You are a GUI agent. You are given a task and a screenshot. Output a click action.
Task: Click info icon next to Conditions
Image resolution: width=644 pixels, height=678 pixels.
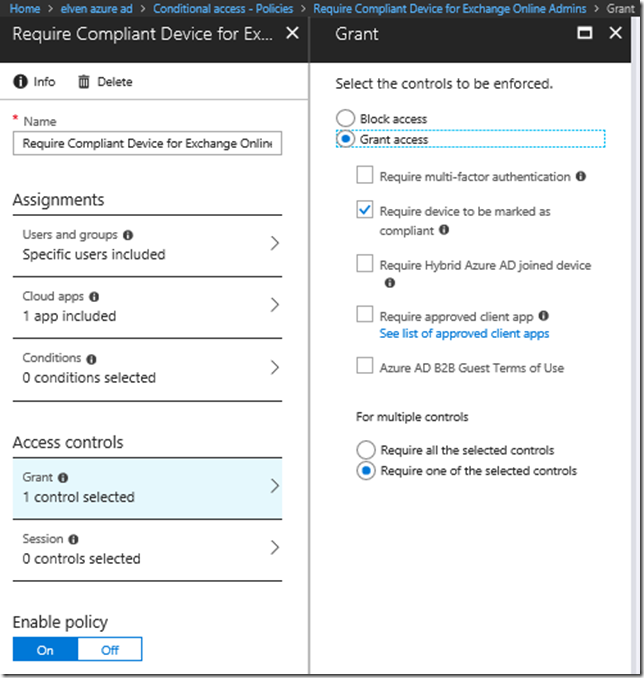pyautogui.click(x=91, y=359)
